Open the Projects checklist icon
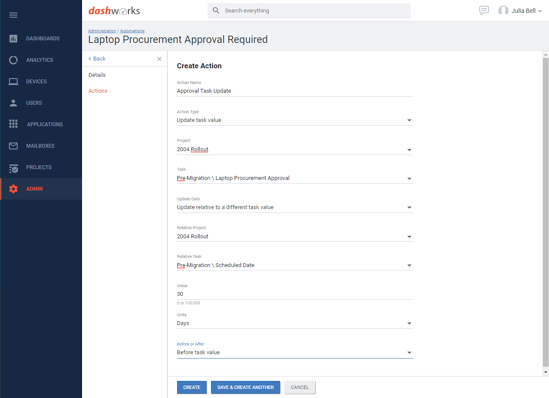 click(x=13, y=168)
